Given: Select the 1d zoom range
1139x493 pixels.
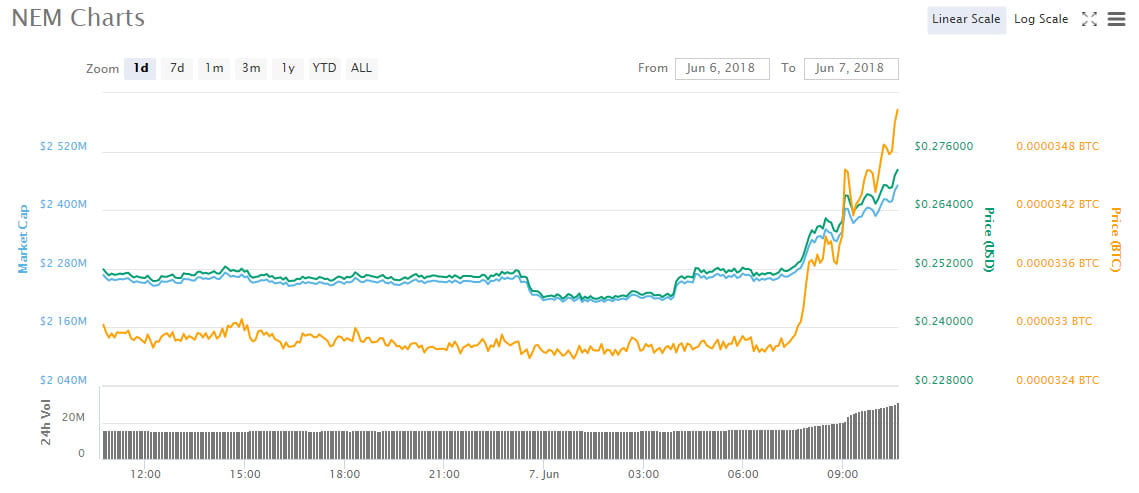Looking at the screenshot, I should point(140,68).
